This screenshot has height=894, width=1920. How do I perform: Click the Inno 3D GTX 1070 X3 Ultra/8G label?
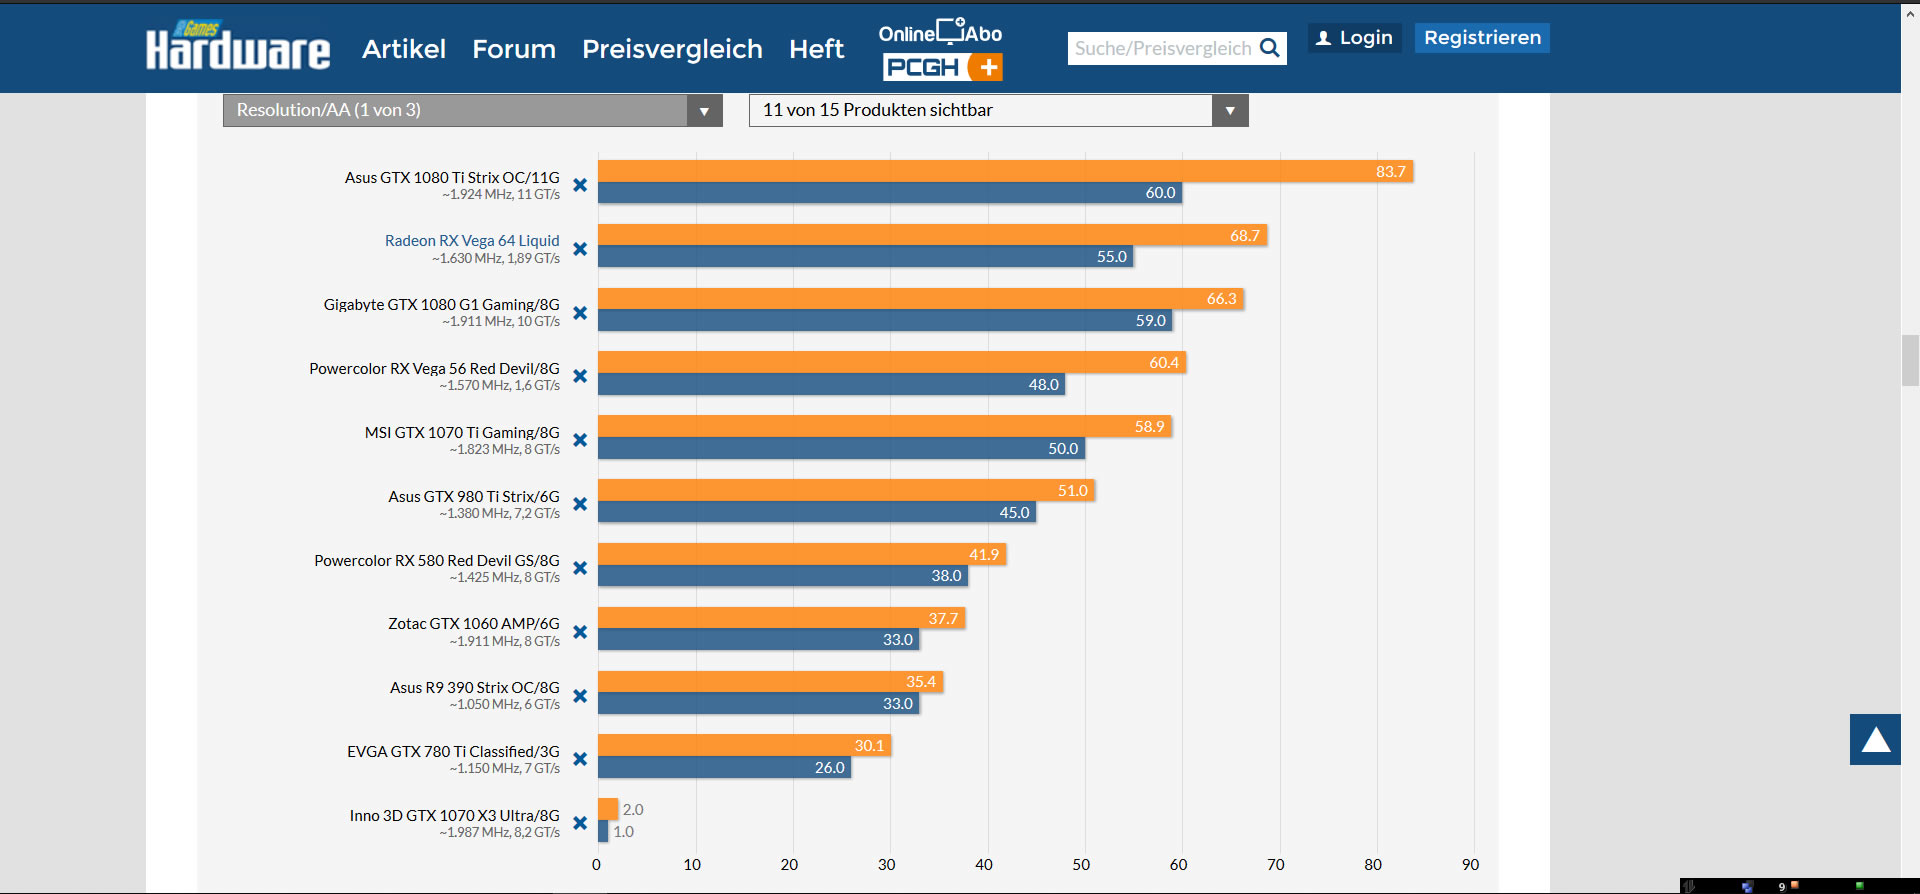(455, 816)
